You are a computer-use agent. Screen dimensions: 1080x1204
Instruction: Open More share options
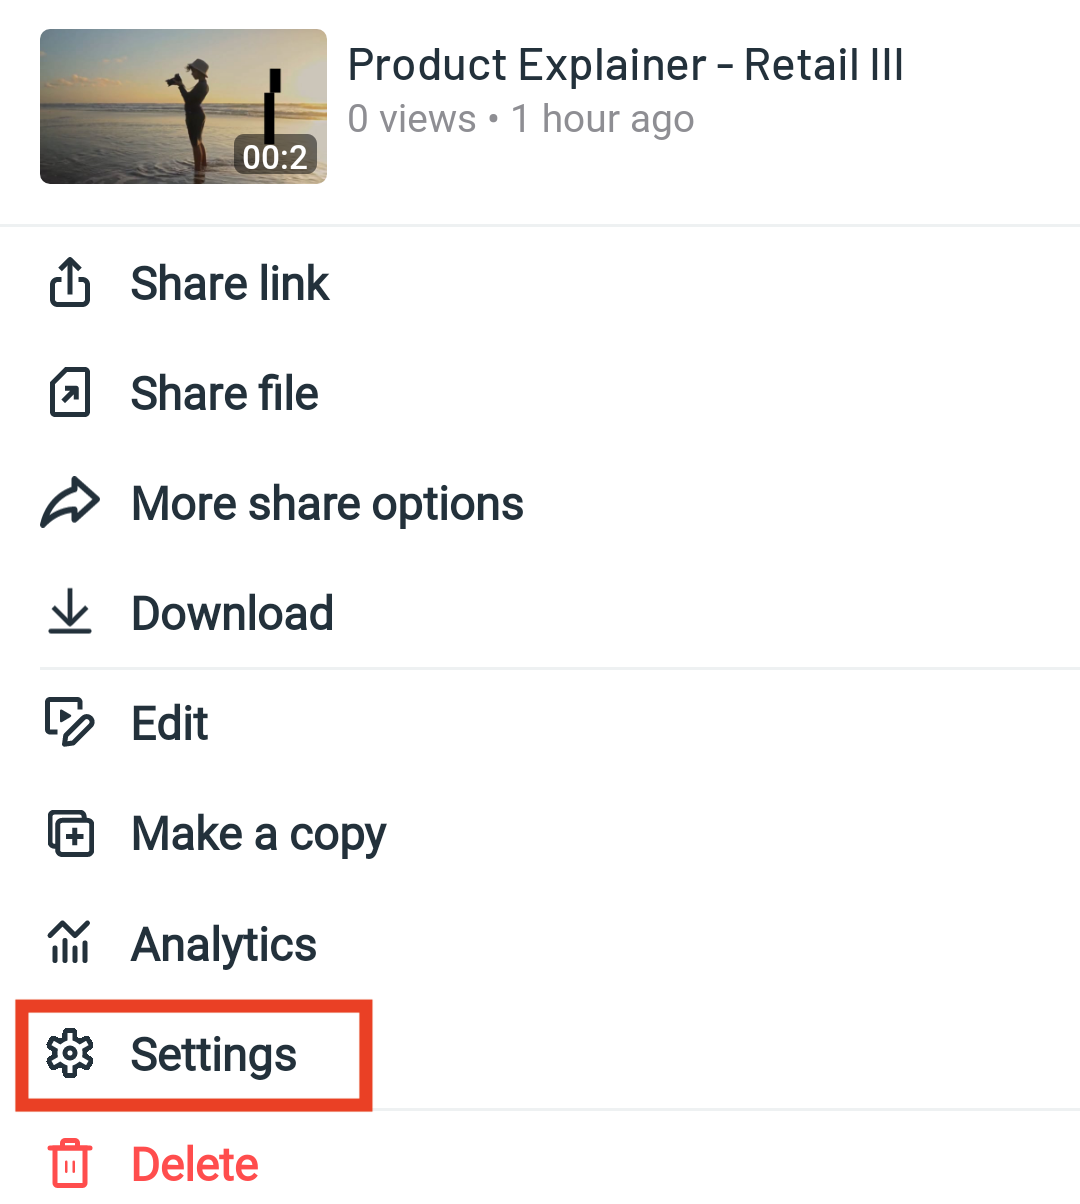[327, 503]
